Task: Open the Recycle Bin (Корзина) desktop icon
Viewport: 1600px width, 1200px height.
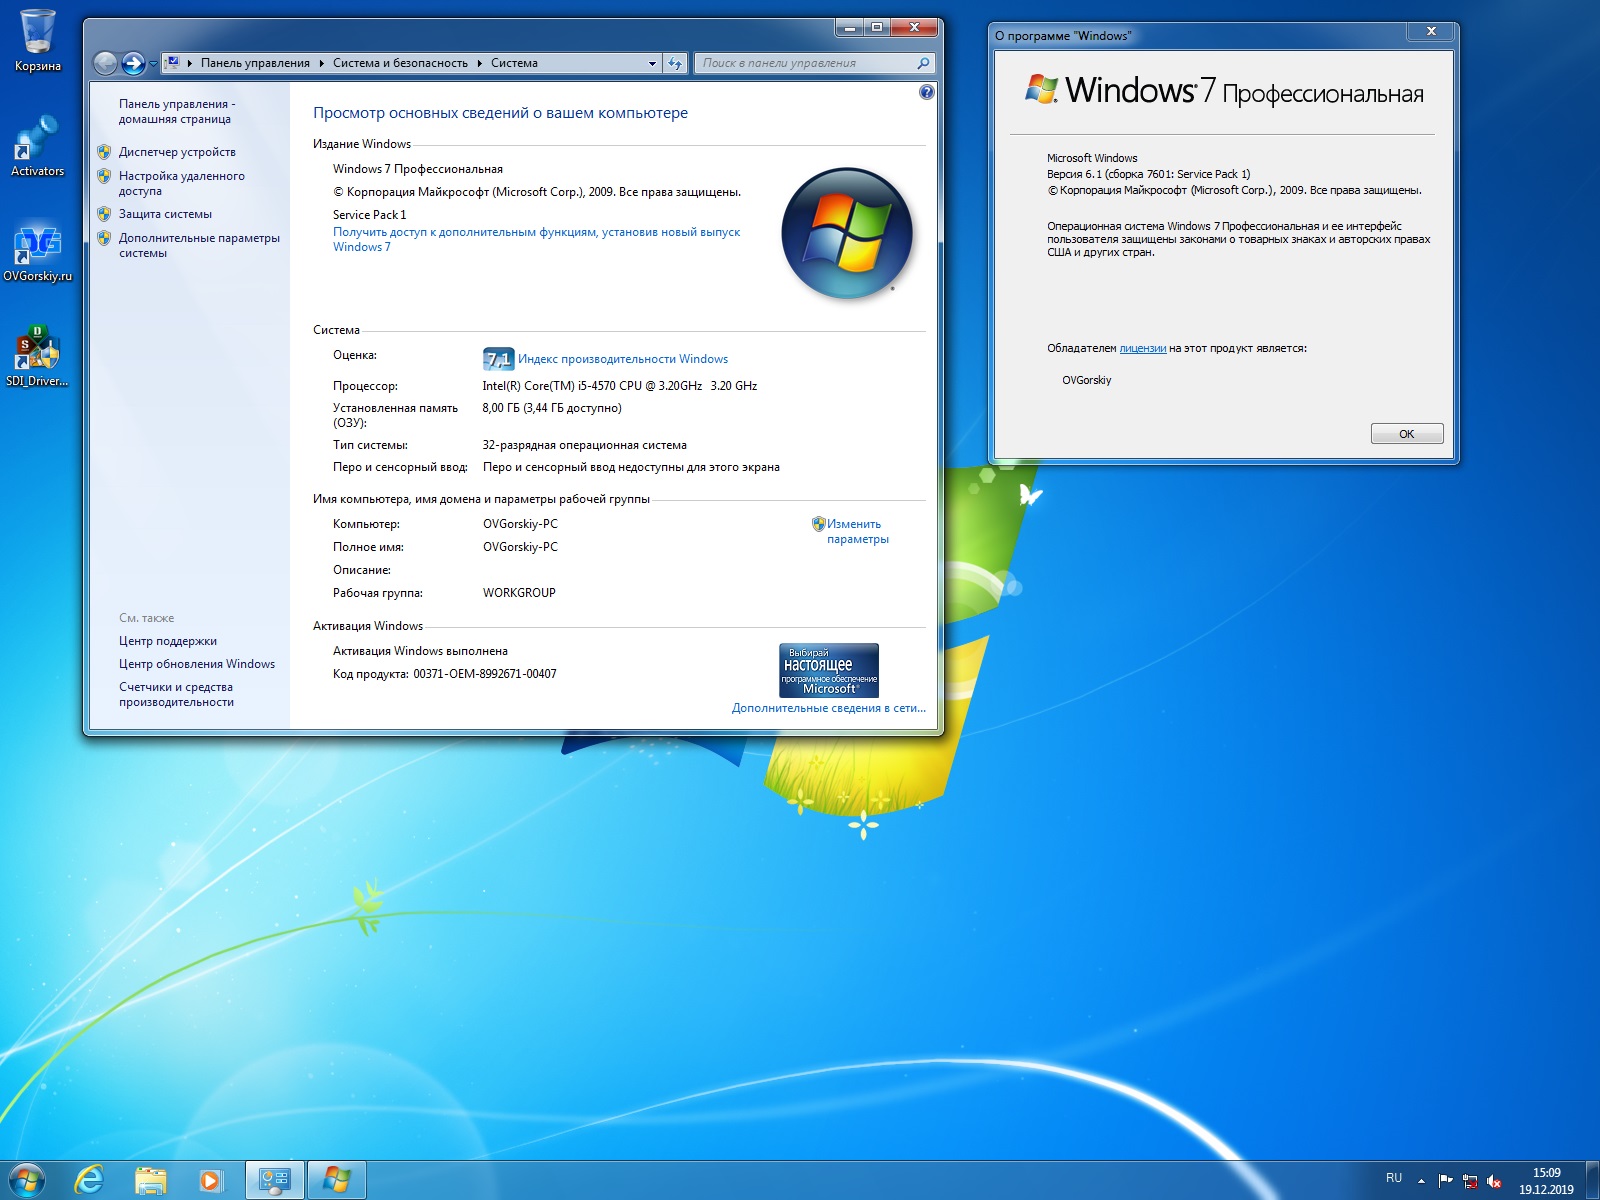Action: pyautogui.click(x=38, y=40)
